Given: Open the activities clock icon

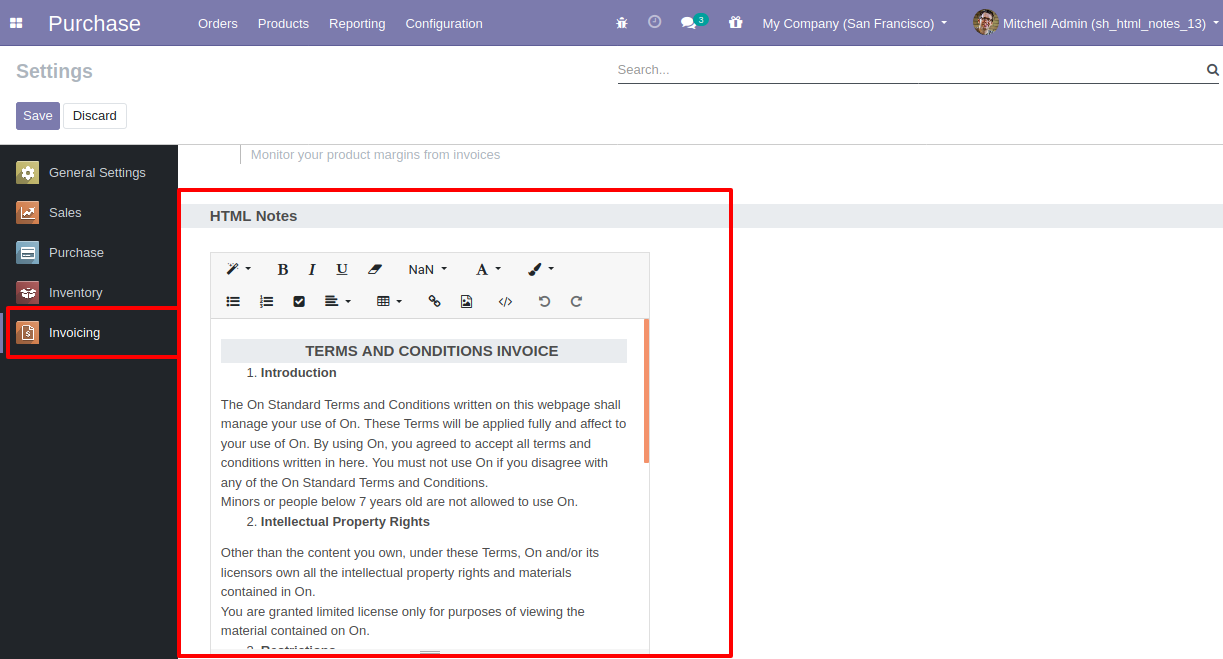Looking at the screenshot, I should pos(655,22).
